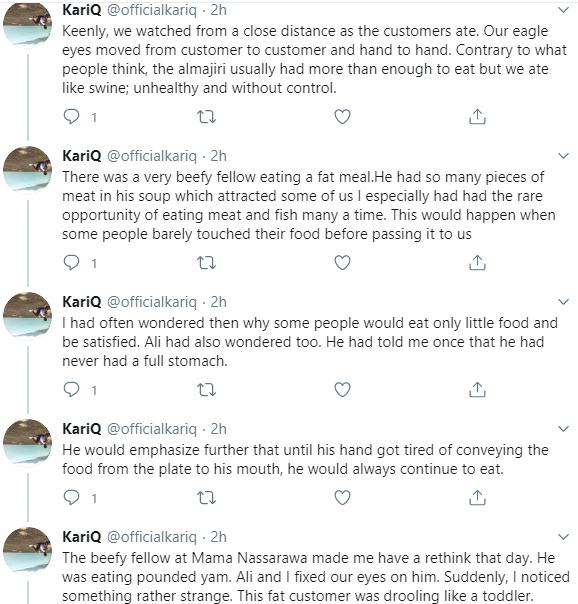The image size is (578, 604).
Task: Retweet the 'I had often wondered' tweet
Action: click(x=206, y=390)
